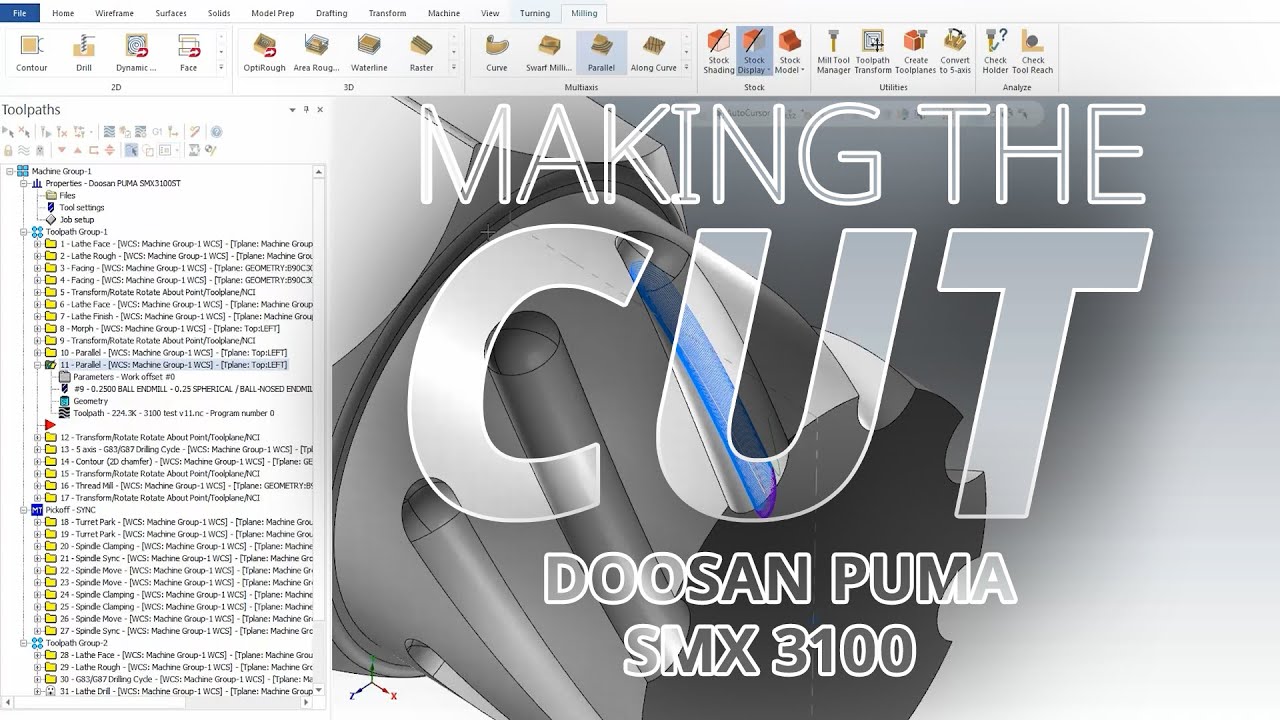Open the Model Prep ribbon tab
The width and height of the screenshot is (1280, 720).
(272, 13)
